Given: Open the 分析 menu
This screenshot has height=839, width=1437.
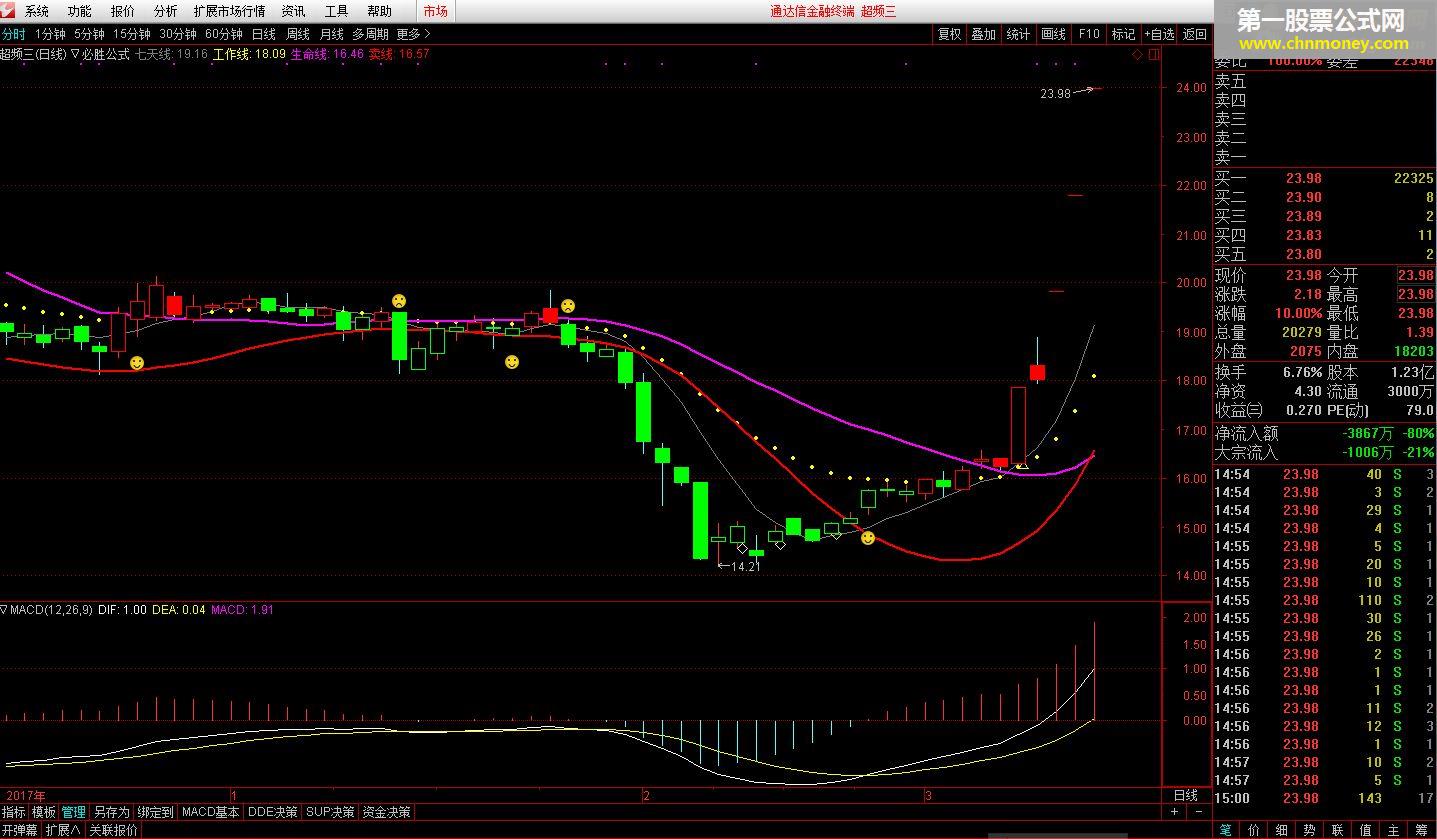Looking at the screenshot, I should [x=165, y=11].
